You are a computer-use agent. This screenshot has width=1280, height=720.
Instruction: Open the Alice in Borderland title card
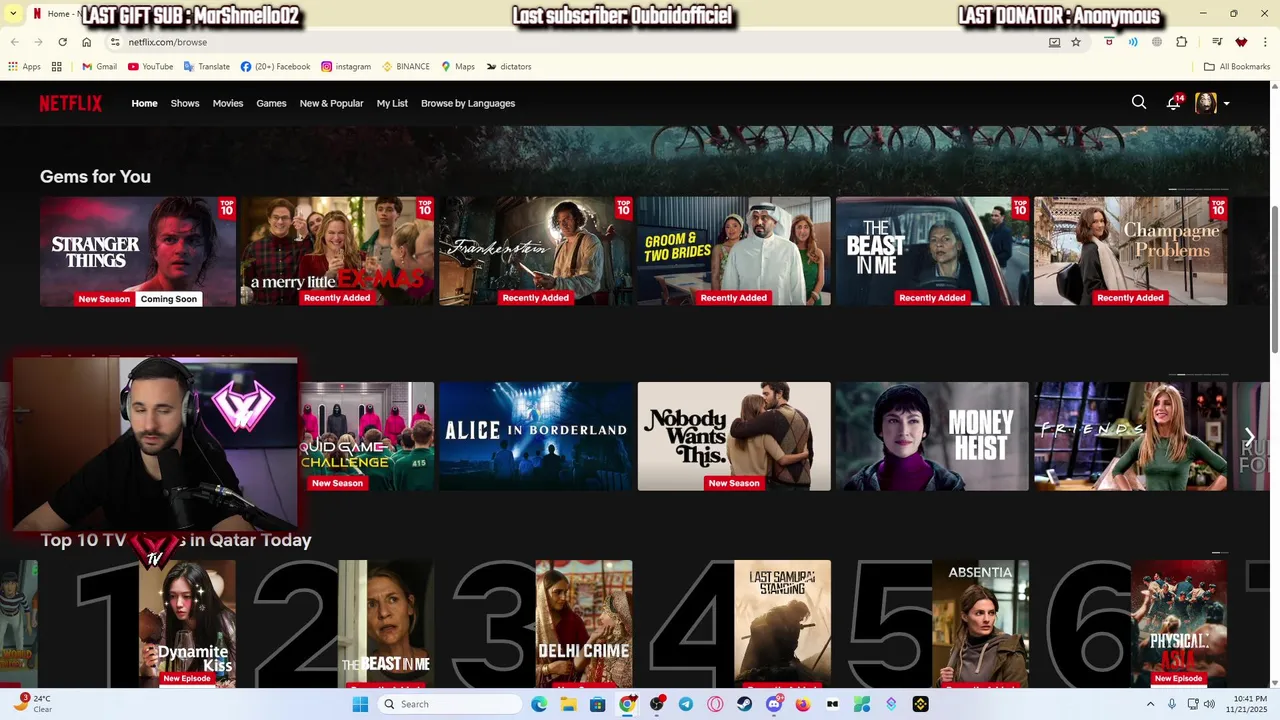(x=536, y=436)
